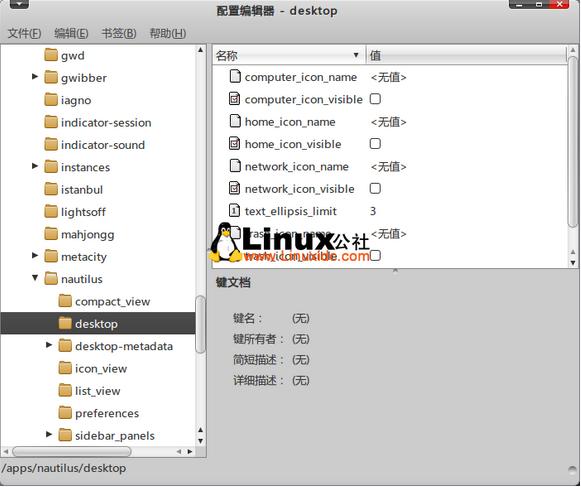
Task: Check the network_icon_visible checkbox
Action: click(x=375, y=188)
